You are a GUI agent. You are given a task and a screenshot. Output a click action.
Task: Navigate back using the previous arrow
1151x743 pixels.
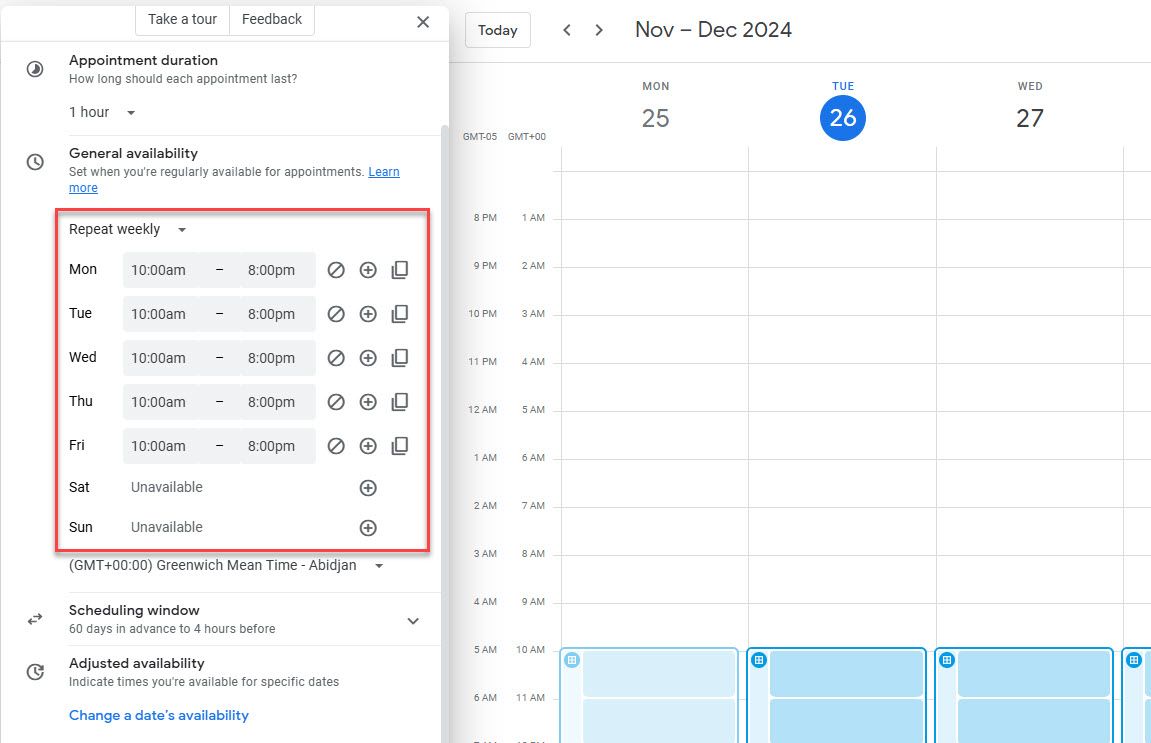point(566,29)
